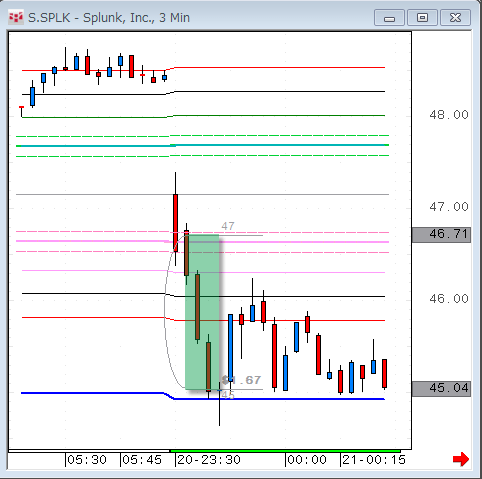482x479 pixels.
Task: Click the red arrow scroll-right icon
Action: pos(461,460)
